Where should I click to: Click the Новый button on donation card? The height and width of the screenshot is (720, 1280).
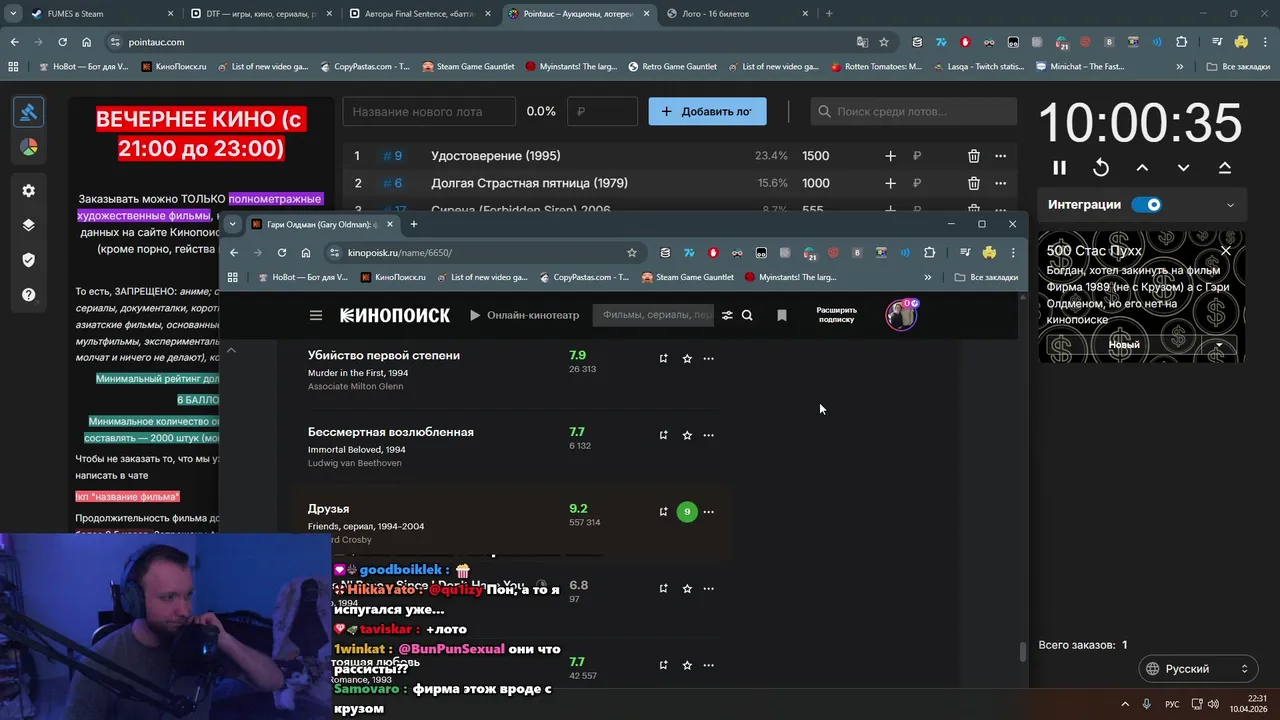point(1124,345)
